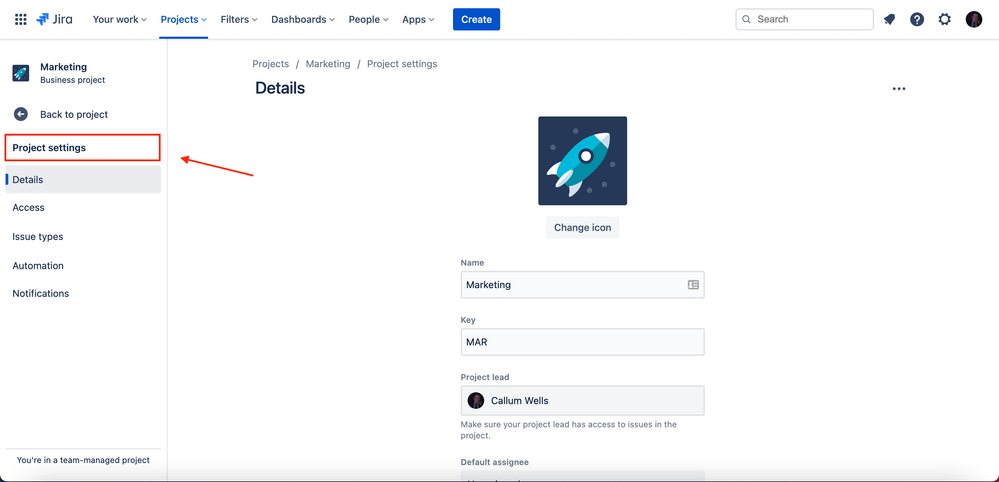This screenshot has height=482, width=999.
Task: Open the user profile avatar
Action: pos(974,19)
